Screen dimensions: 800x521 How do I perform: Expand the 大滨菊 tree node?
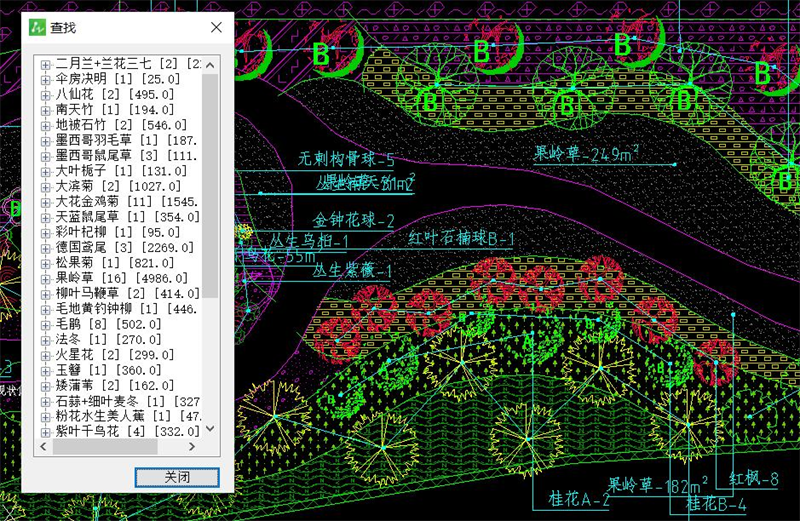click(x=46, y=187)
